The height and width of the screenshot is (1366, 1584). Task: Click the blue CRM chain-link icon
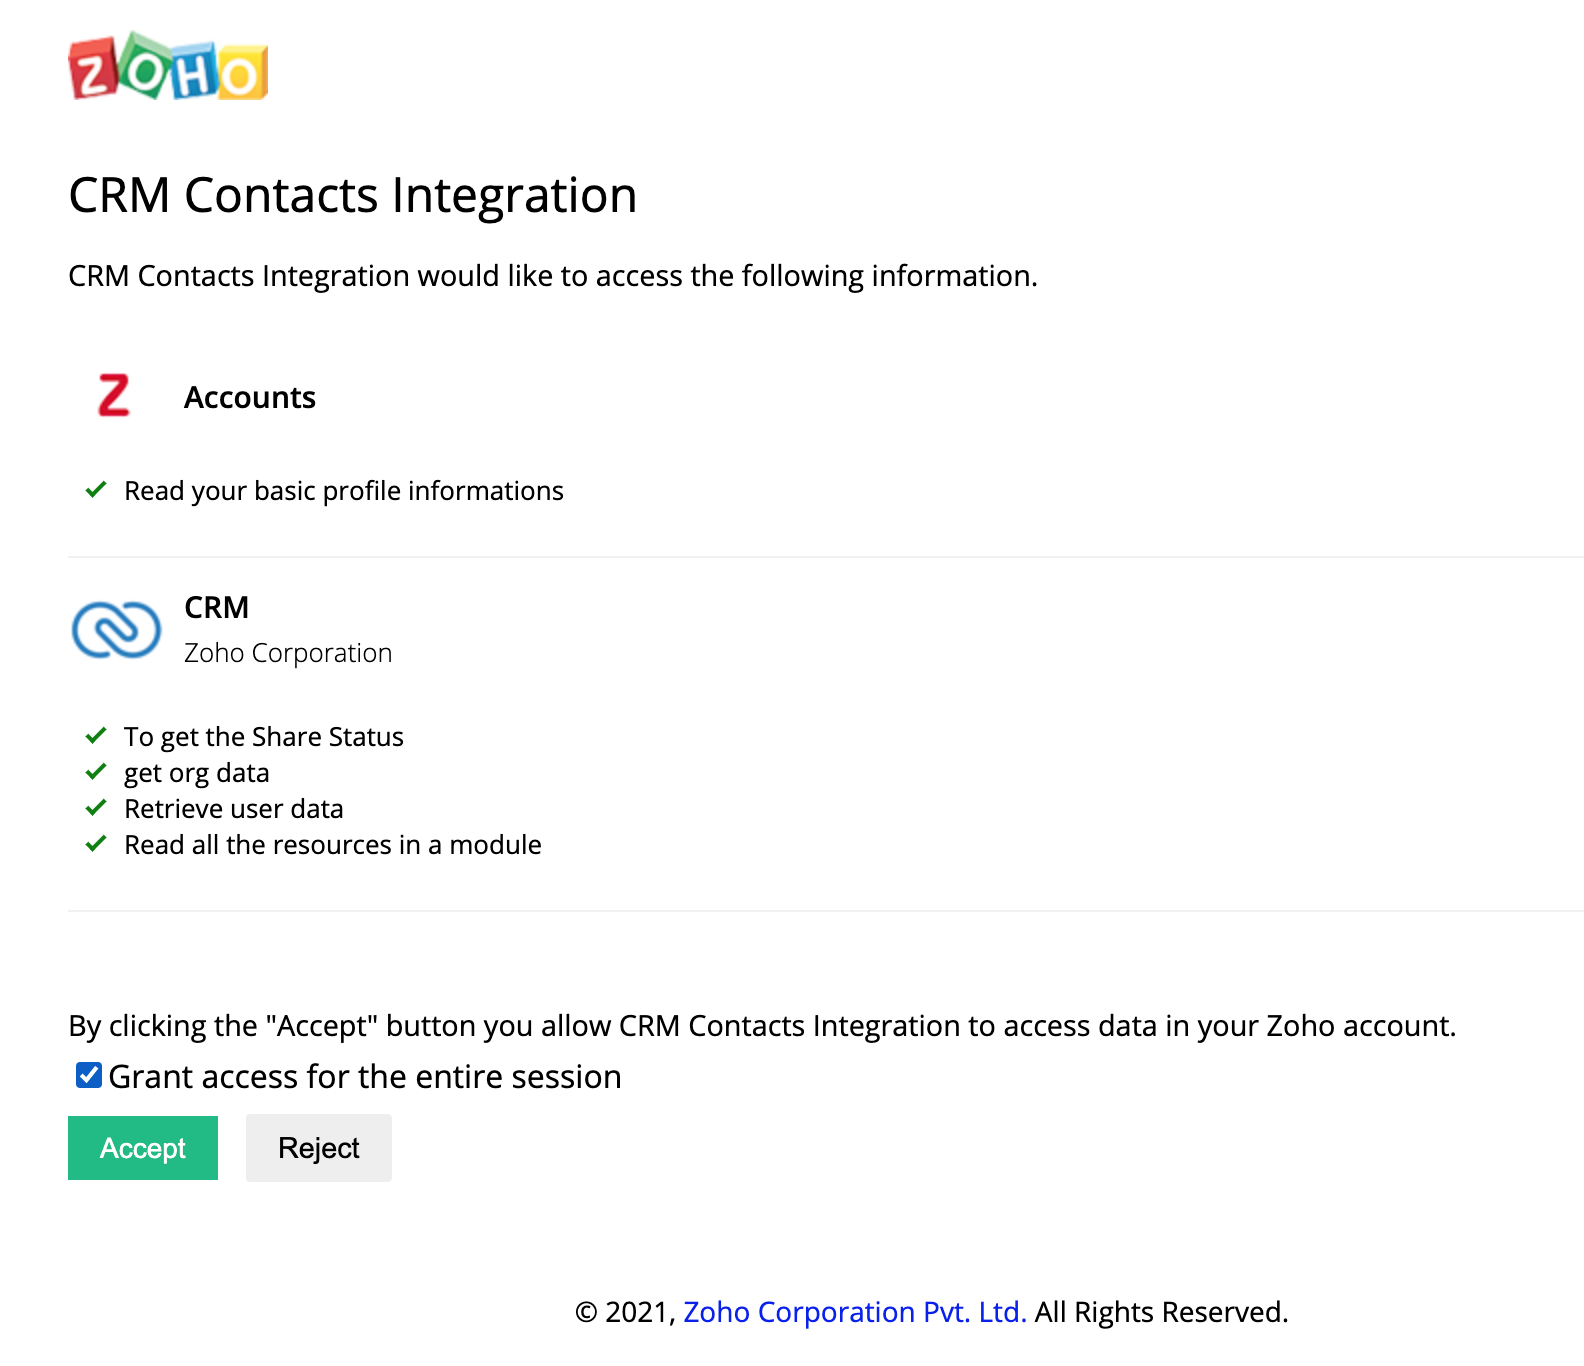pyautogui.click(x=116, y=630)
